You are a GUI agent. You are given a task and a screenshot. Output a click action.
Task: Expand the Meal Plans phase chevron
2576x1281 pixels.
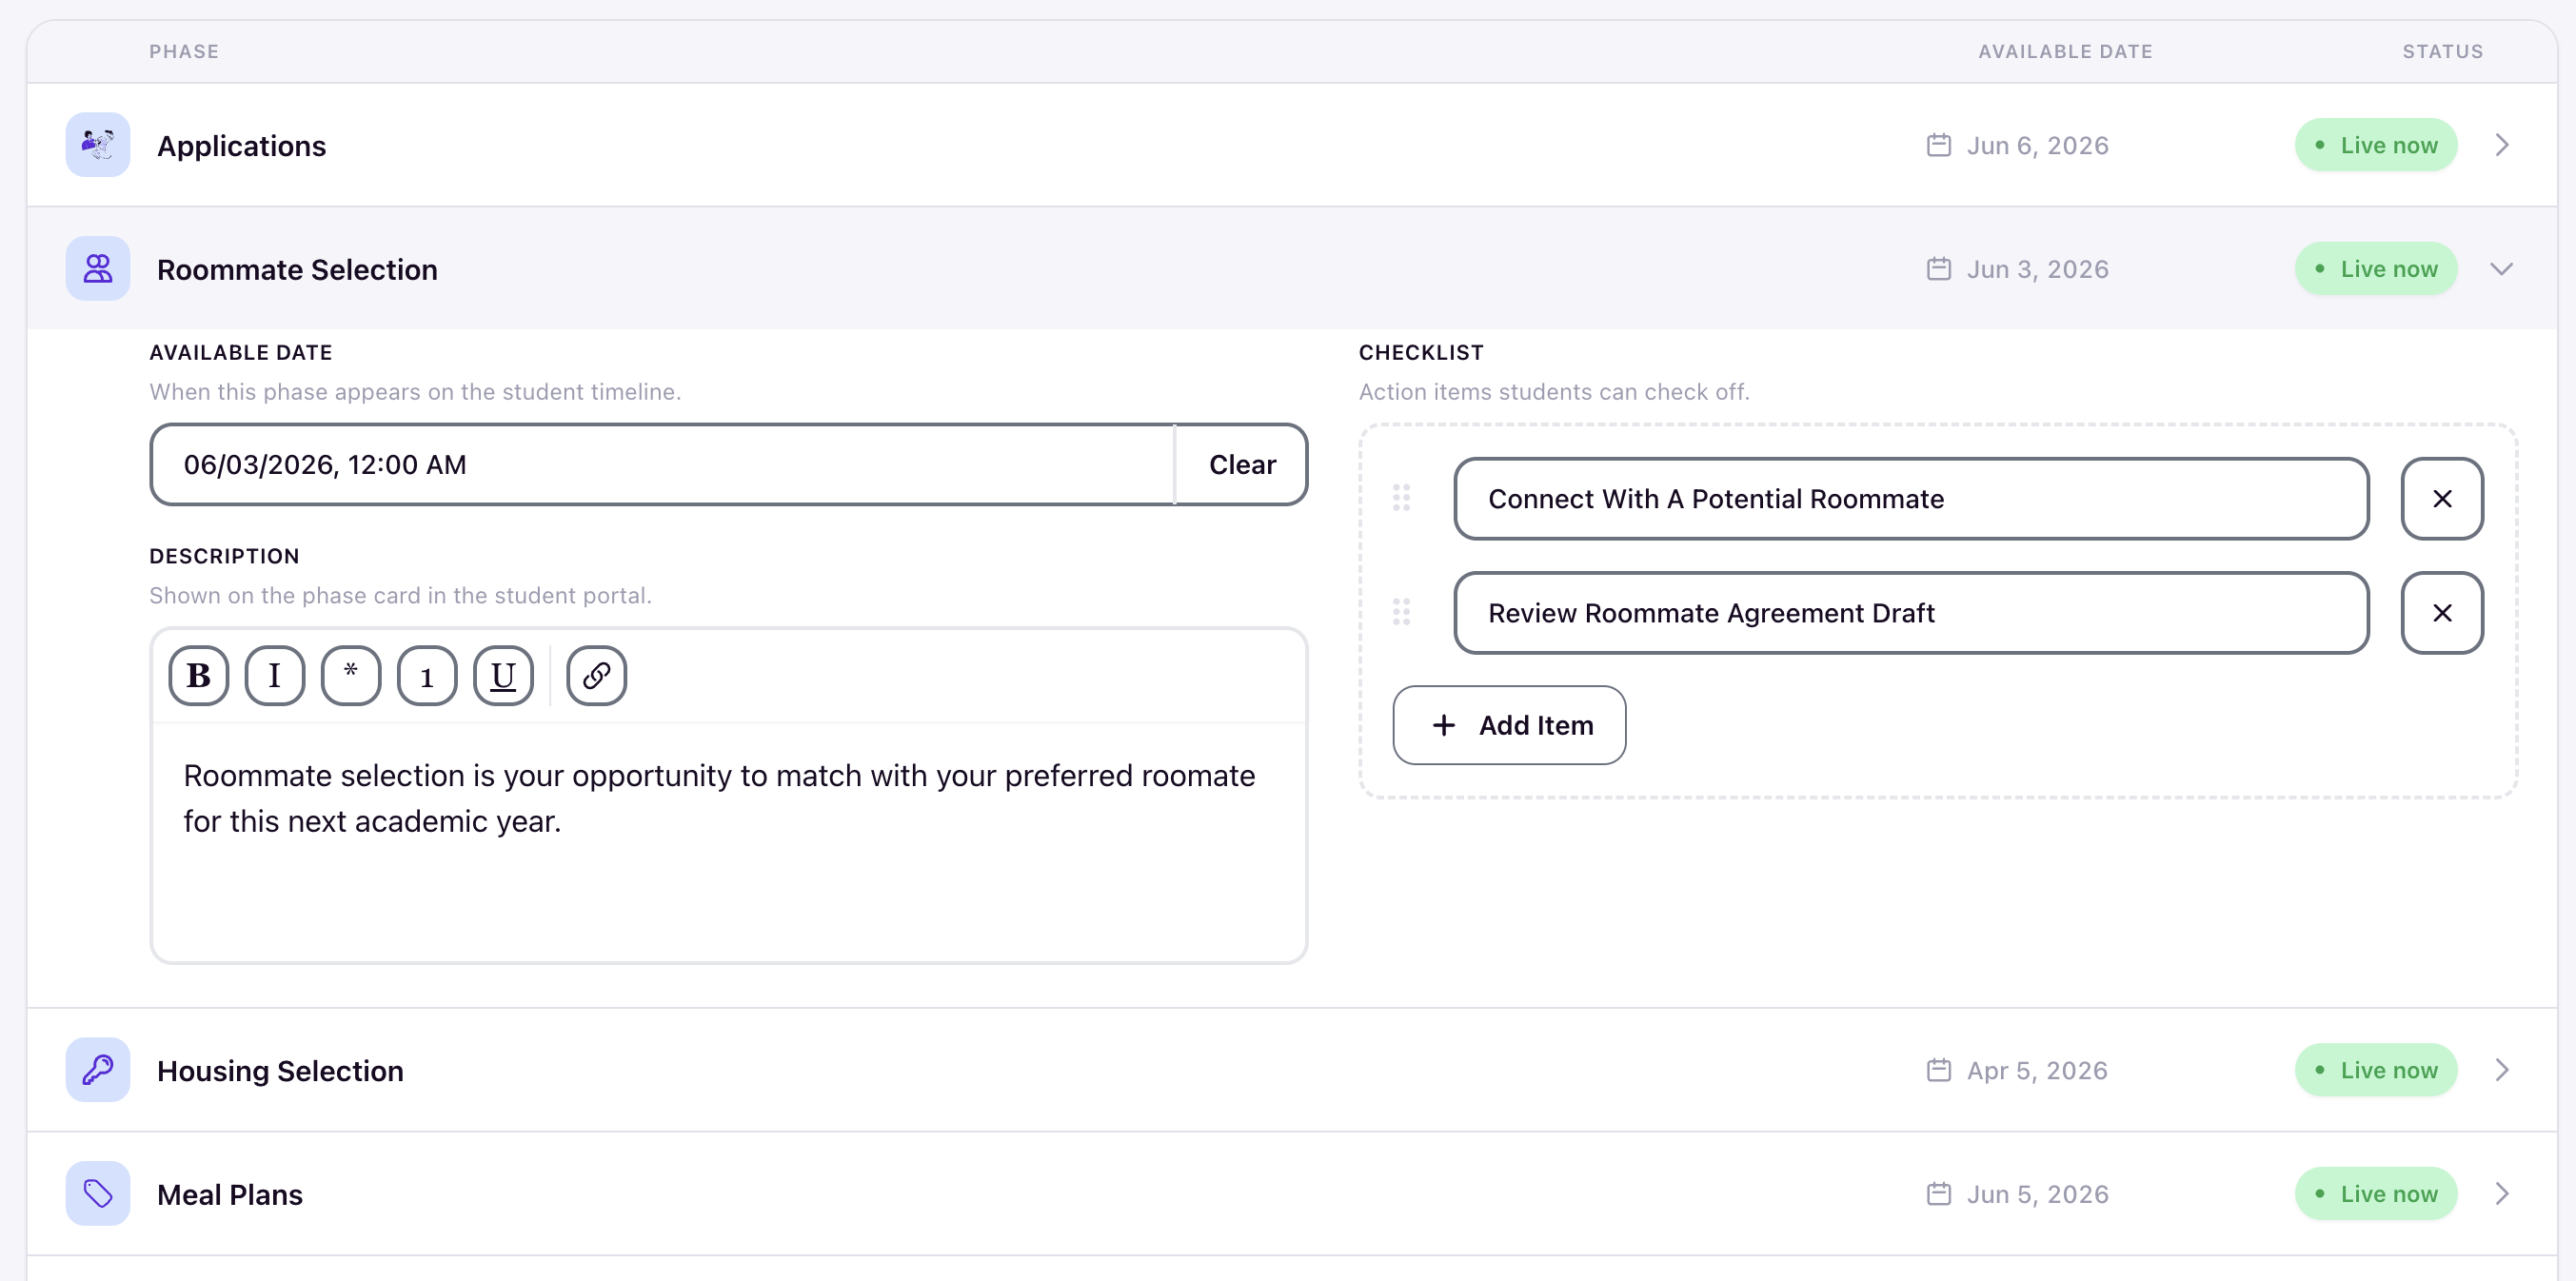[2502, 1194]
